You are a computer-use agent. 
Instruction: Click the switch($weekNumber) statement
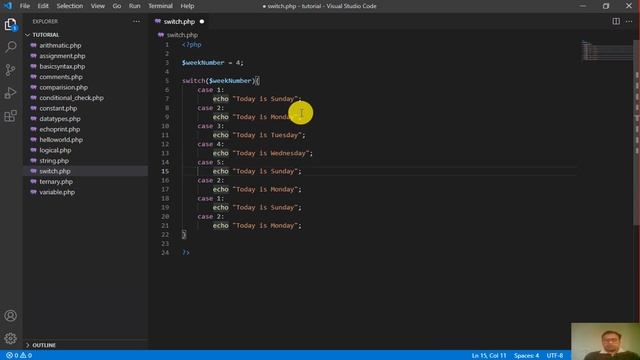click(220, 81)
